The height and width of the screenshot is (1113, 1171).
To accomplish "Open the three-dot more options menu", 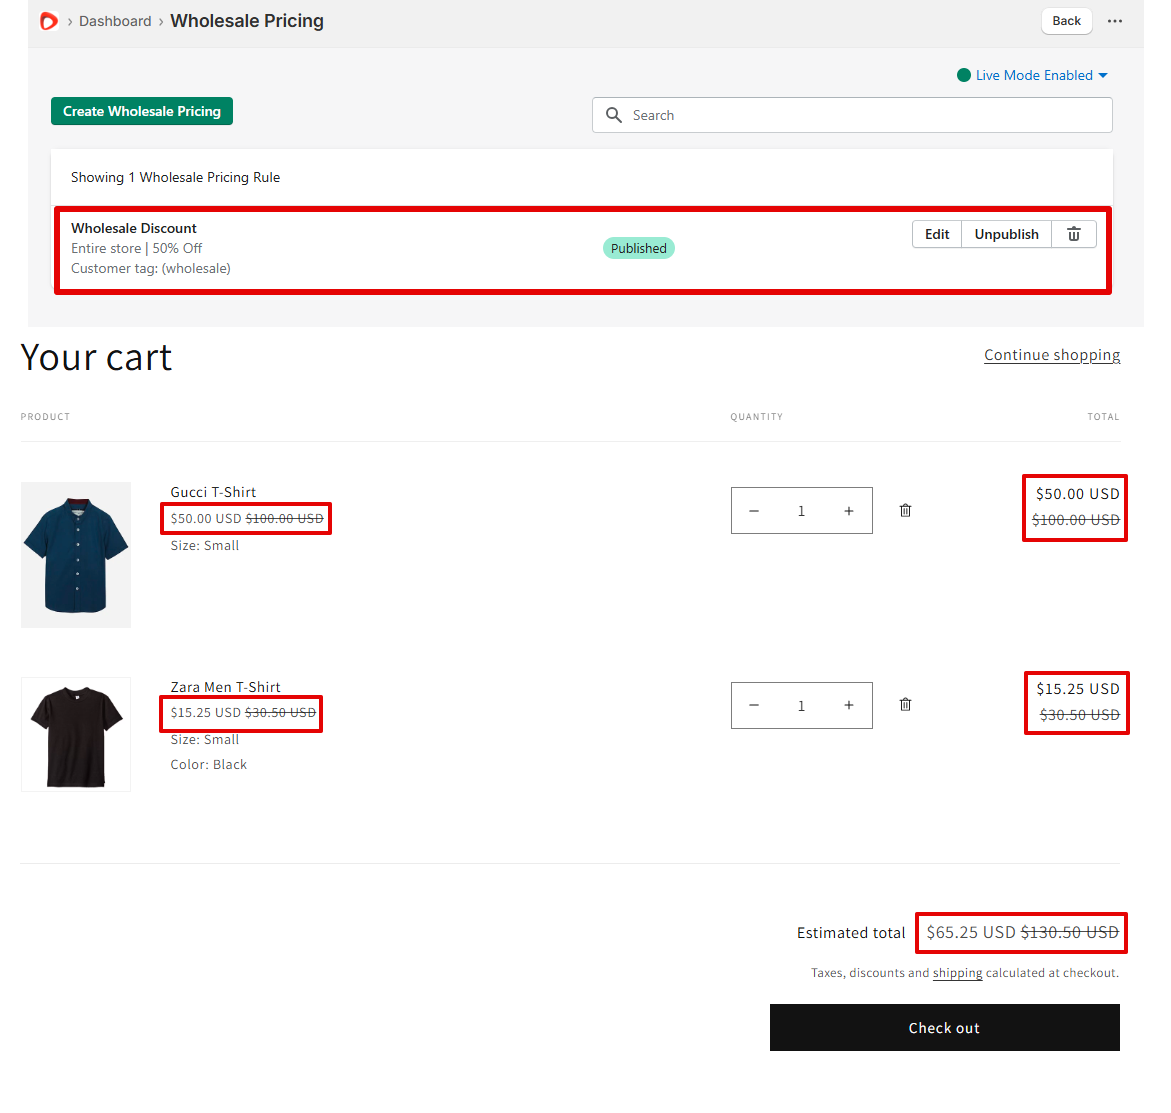I will click(x=1115, y=21).
